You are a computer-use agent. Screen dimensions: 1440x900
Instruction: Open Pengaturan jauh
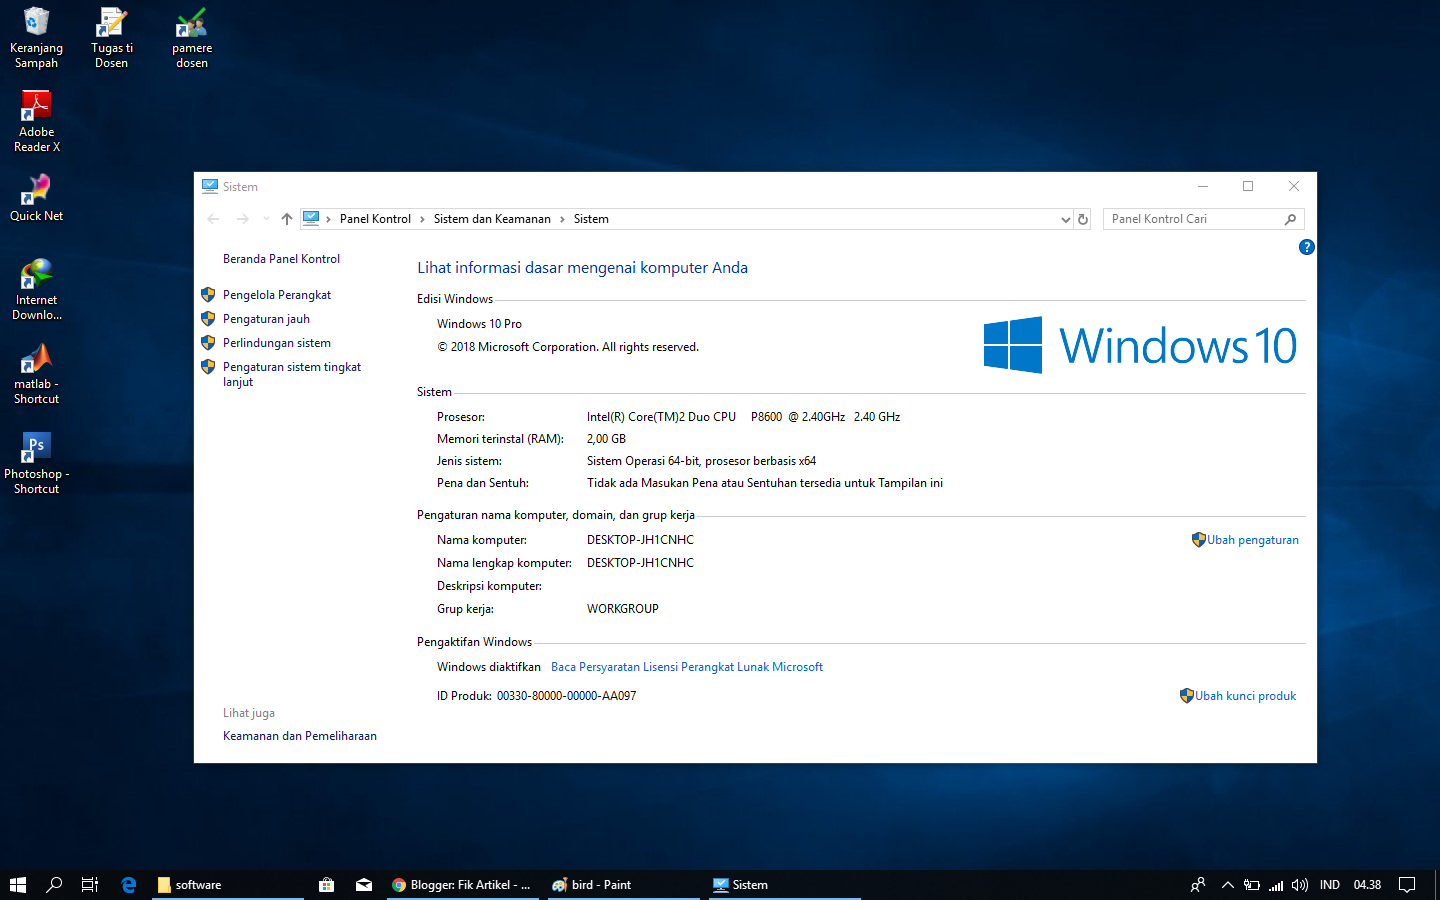266,319
